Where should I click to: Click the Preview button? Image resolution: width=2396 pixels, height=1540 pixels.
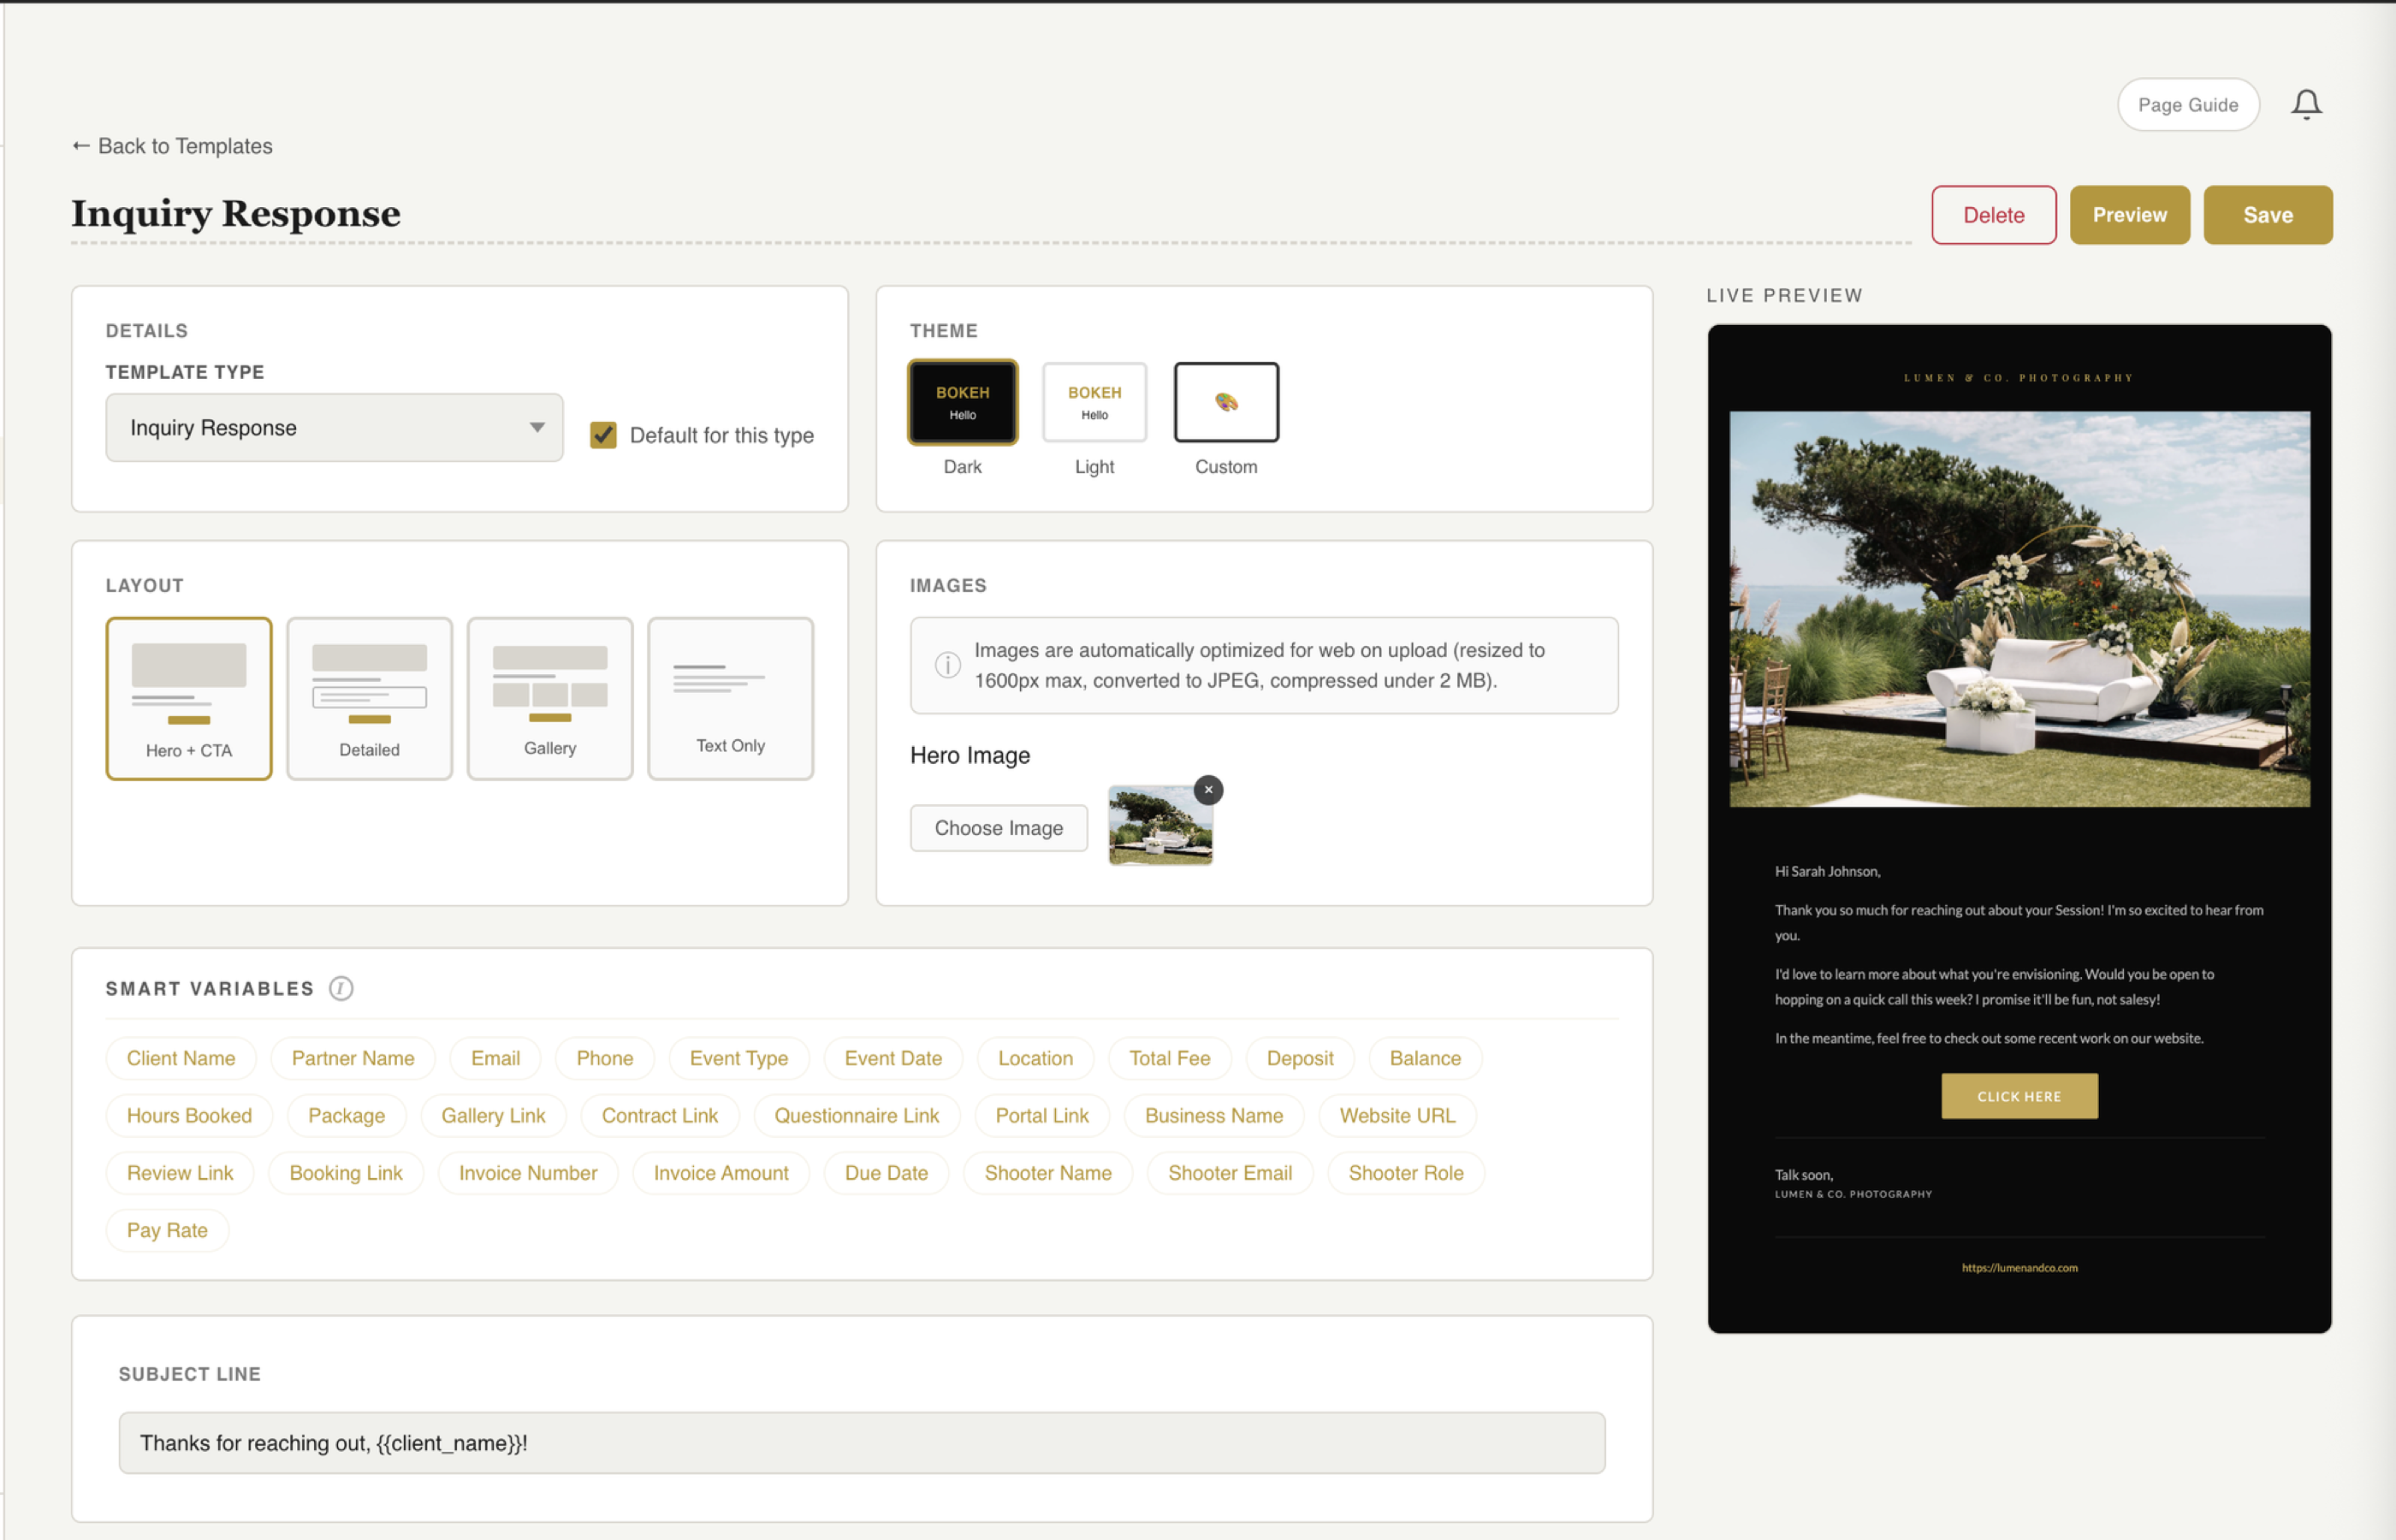pos(2129,214)
